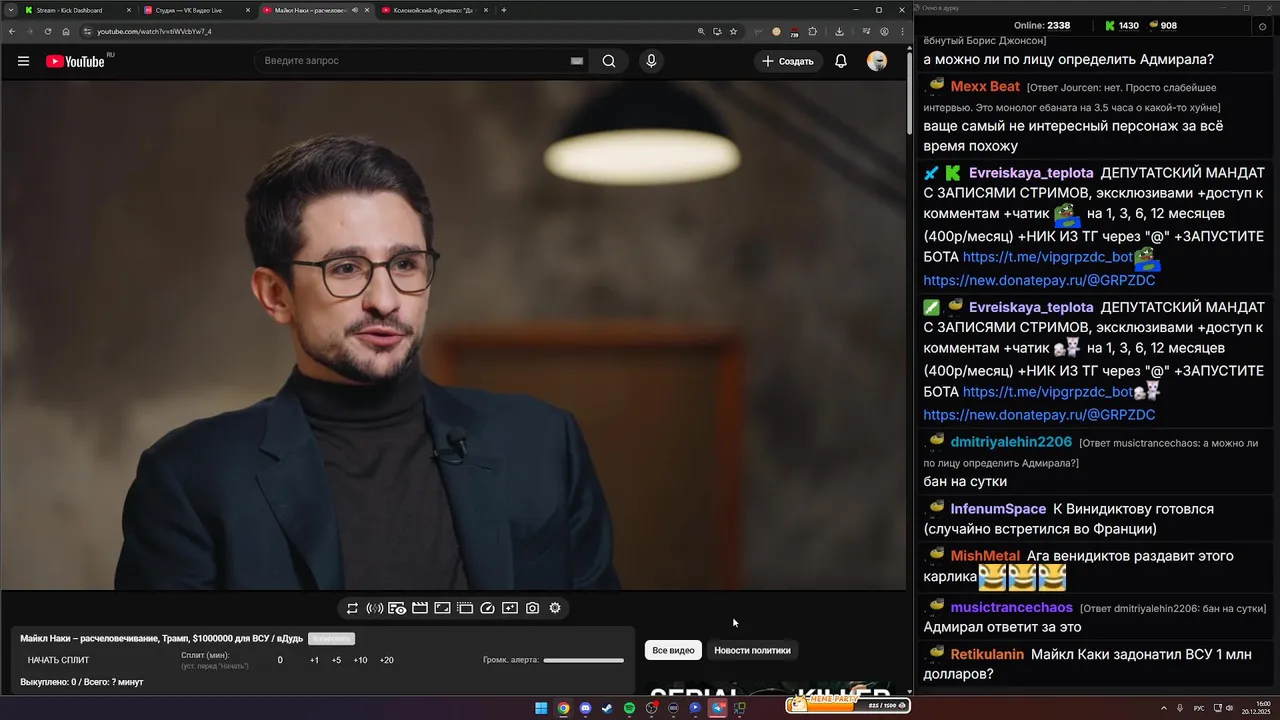Click the card with eye icon

tap(397, 608)
